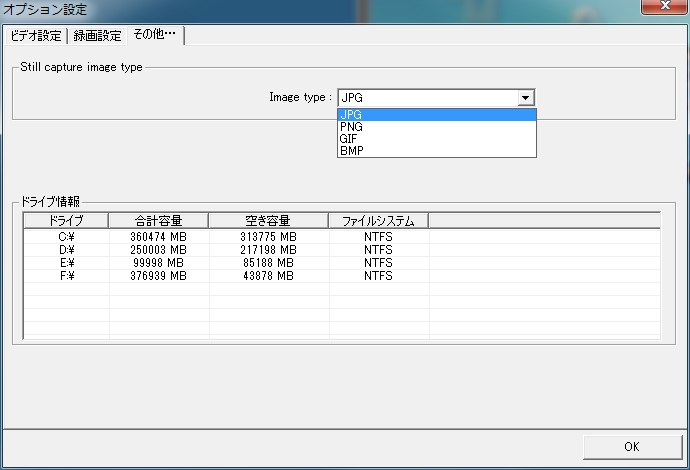Click the Image type combo box field
The height and width of the screenshot is (470, 690).
[427, 98]
